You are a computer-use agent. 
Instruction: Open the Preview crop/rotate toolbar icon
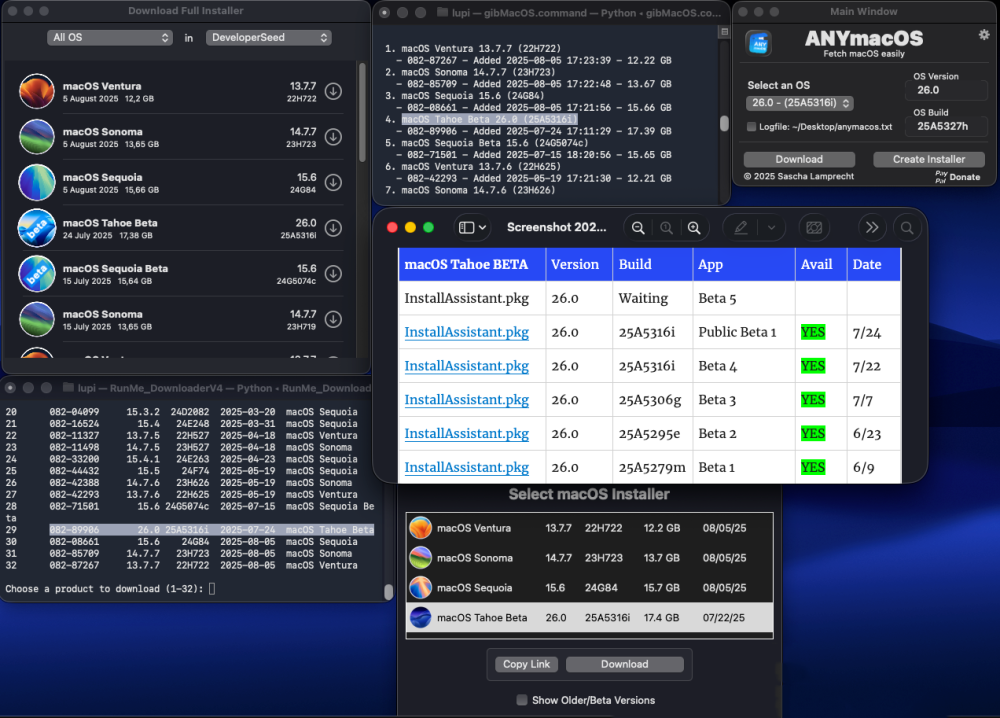(814, 228)
